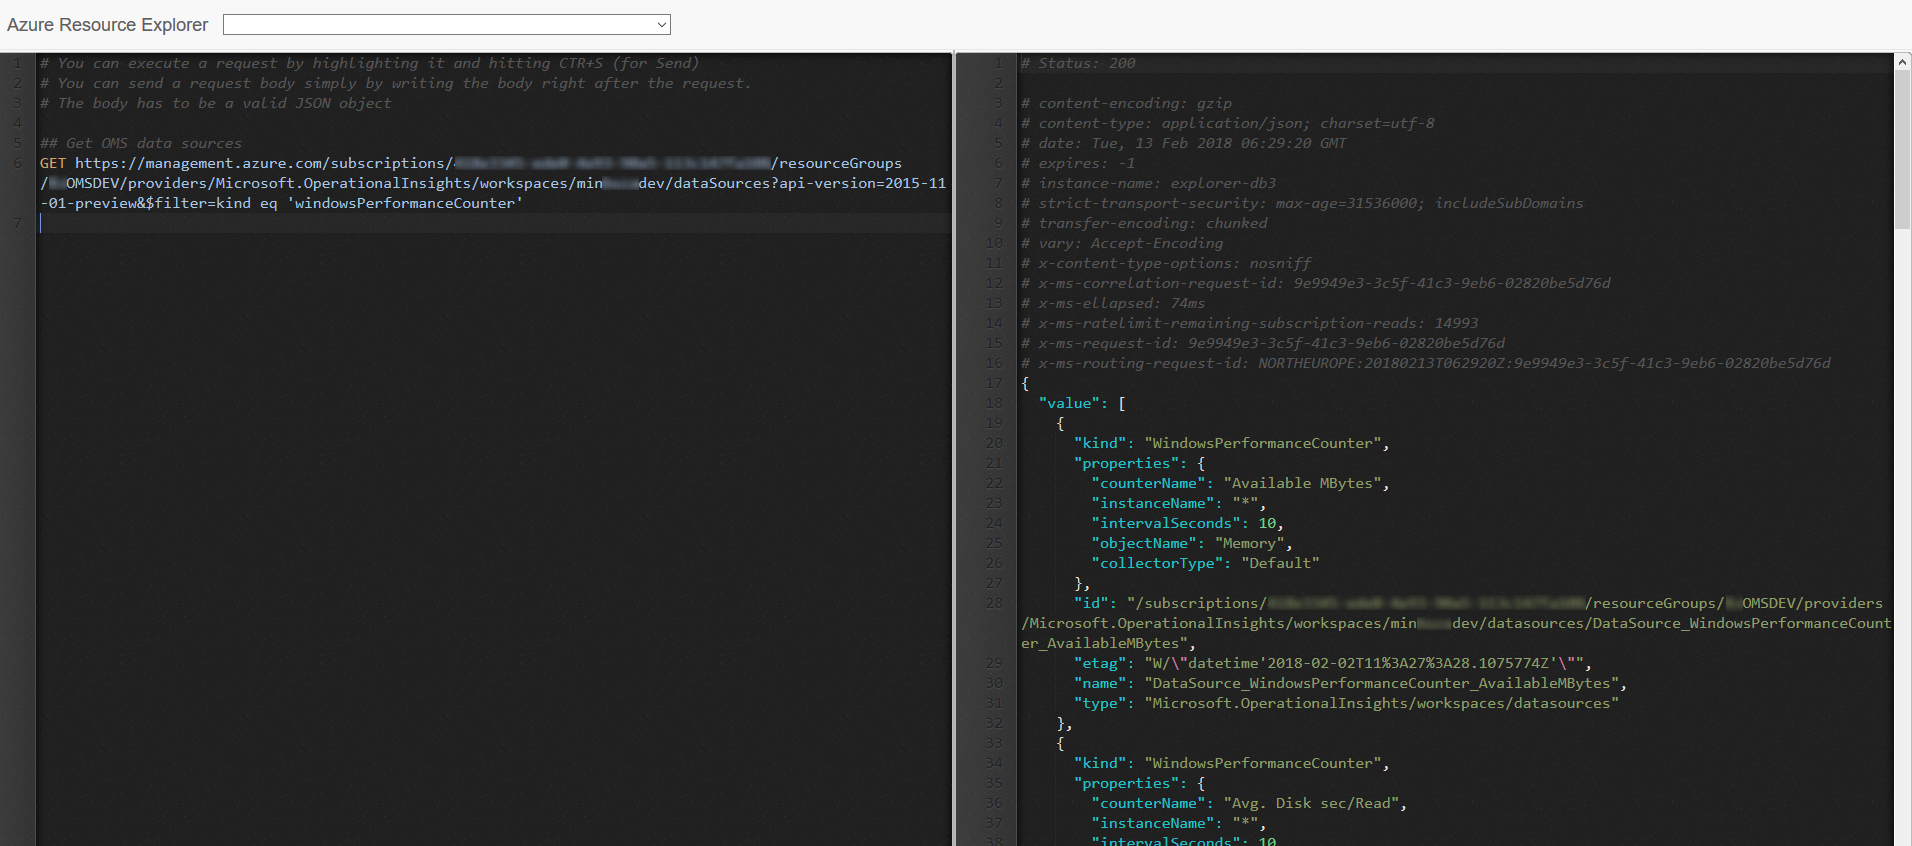Click the 'expires: -1' header
Viewport: 1912px width, 846px height.
coord(1078,163)
